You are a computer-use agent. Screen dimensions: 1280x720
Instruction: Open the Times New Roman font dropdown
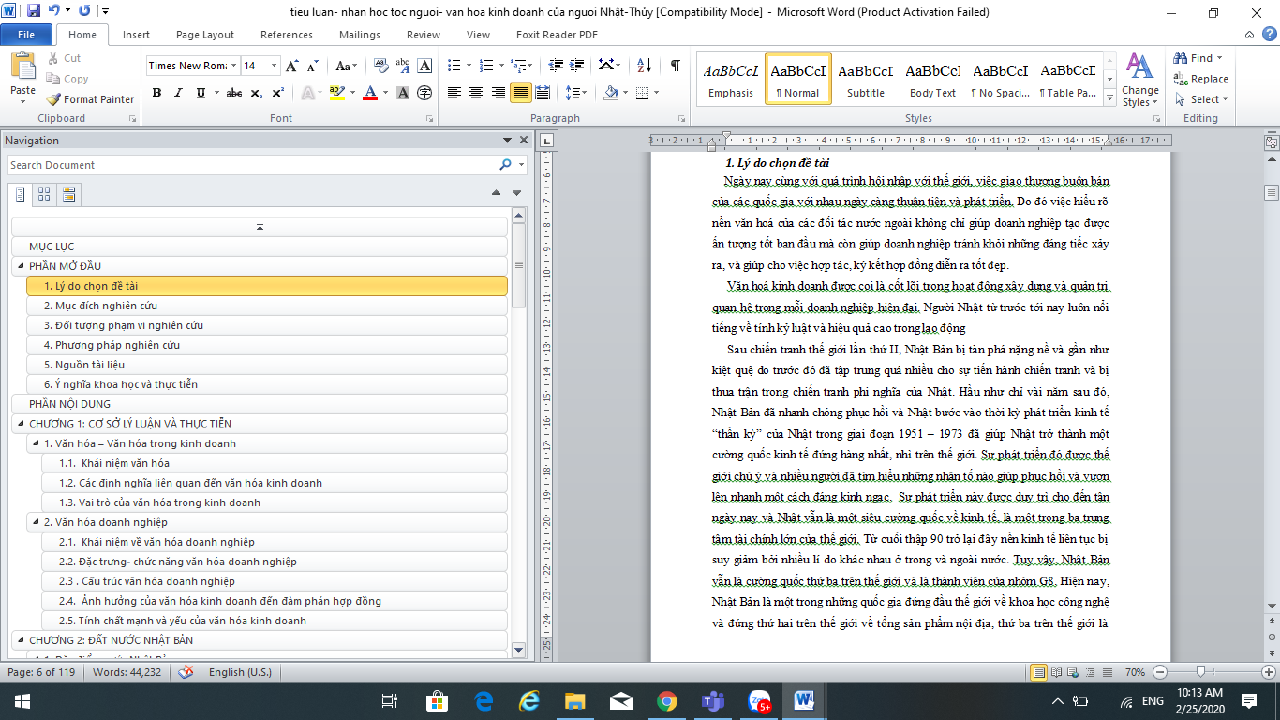(234, 65)
